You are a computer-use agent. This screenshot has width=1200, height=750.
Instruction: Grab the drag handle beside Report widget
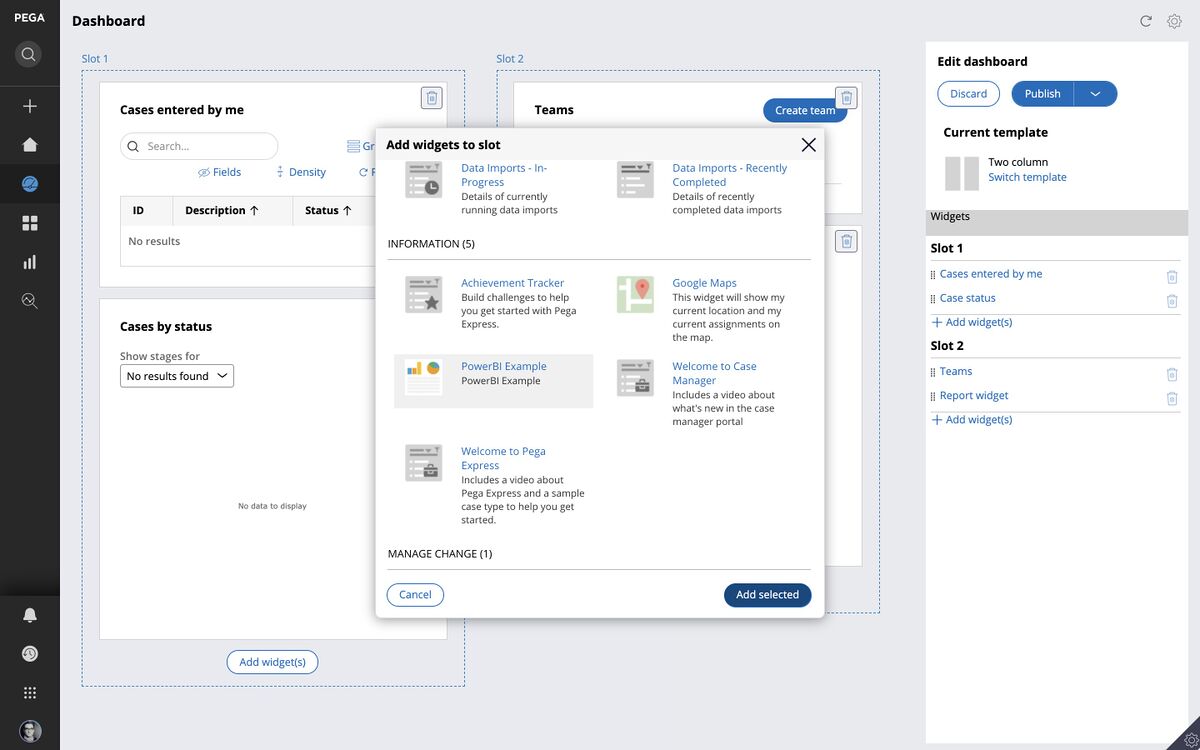(933, 396)
